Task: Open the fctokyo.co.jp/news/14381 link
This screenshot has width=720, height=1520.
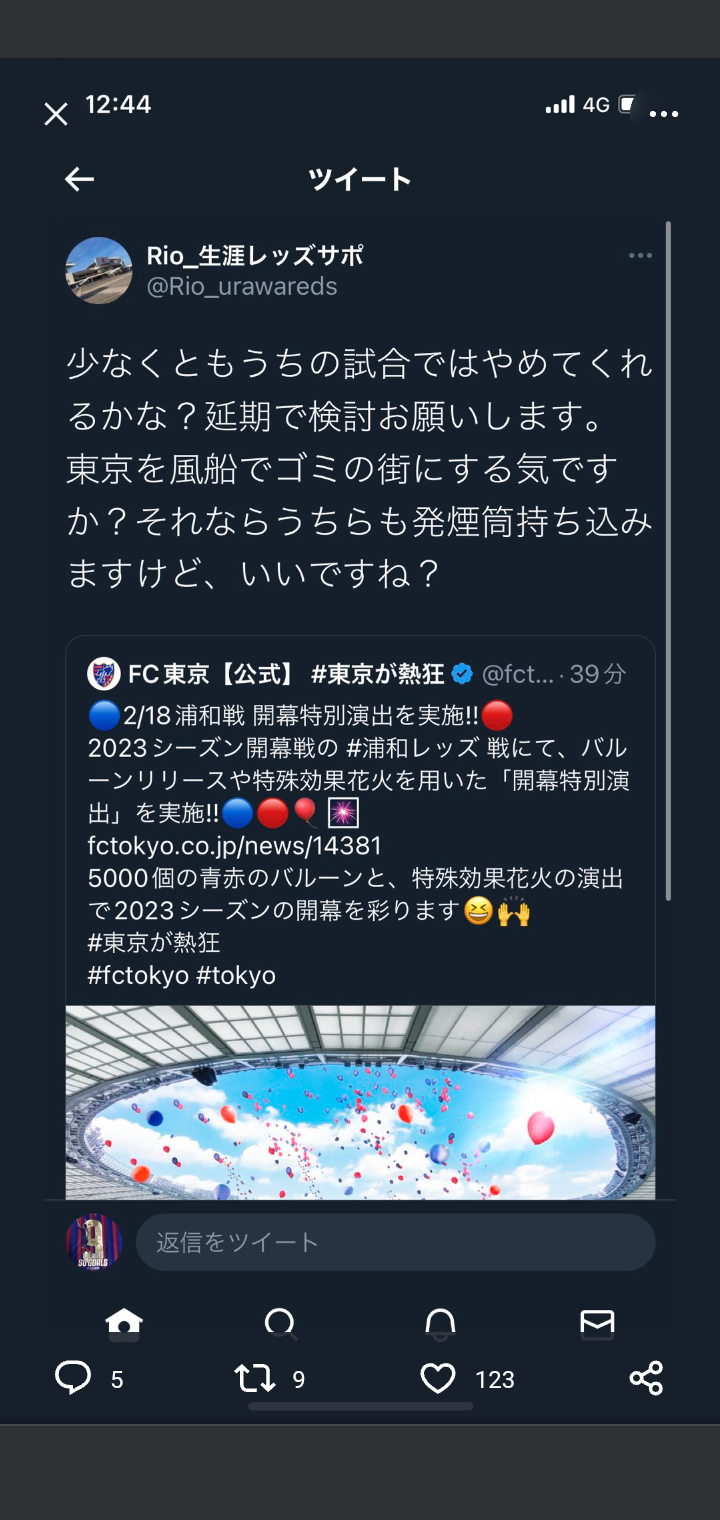Action: [235, 846]
